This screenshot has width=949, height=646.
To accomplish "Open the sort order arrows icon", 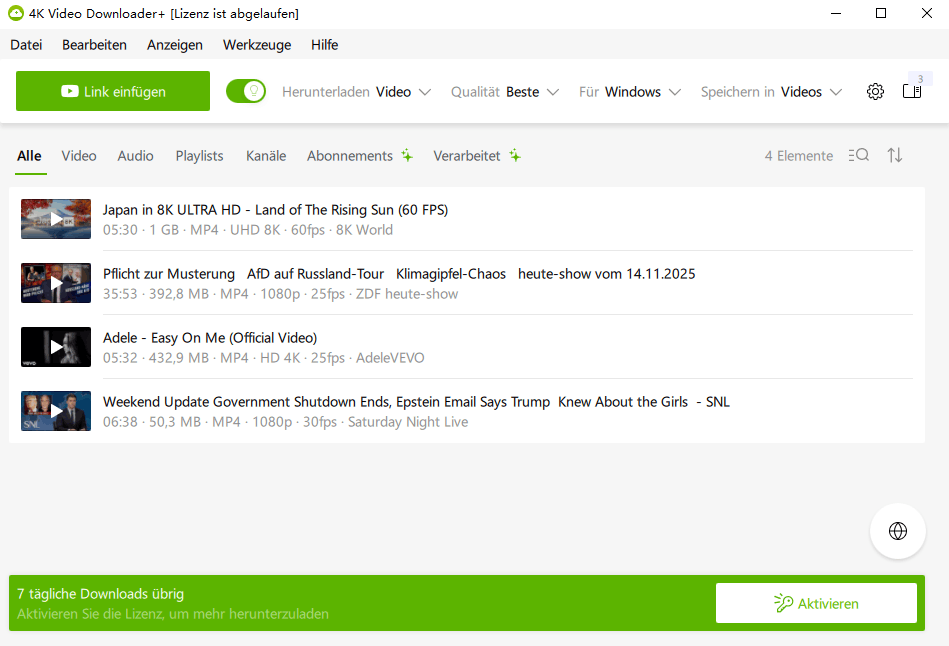I will tap(895, 155).
